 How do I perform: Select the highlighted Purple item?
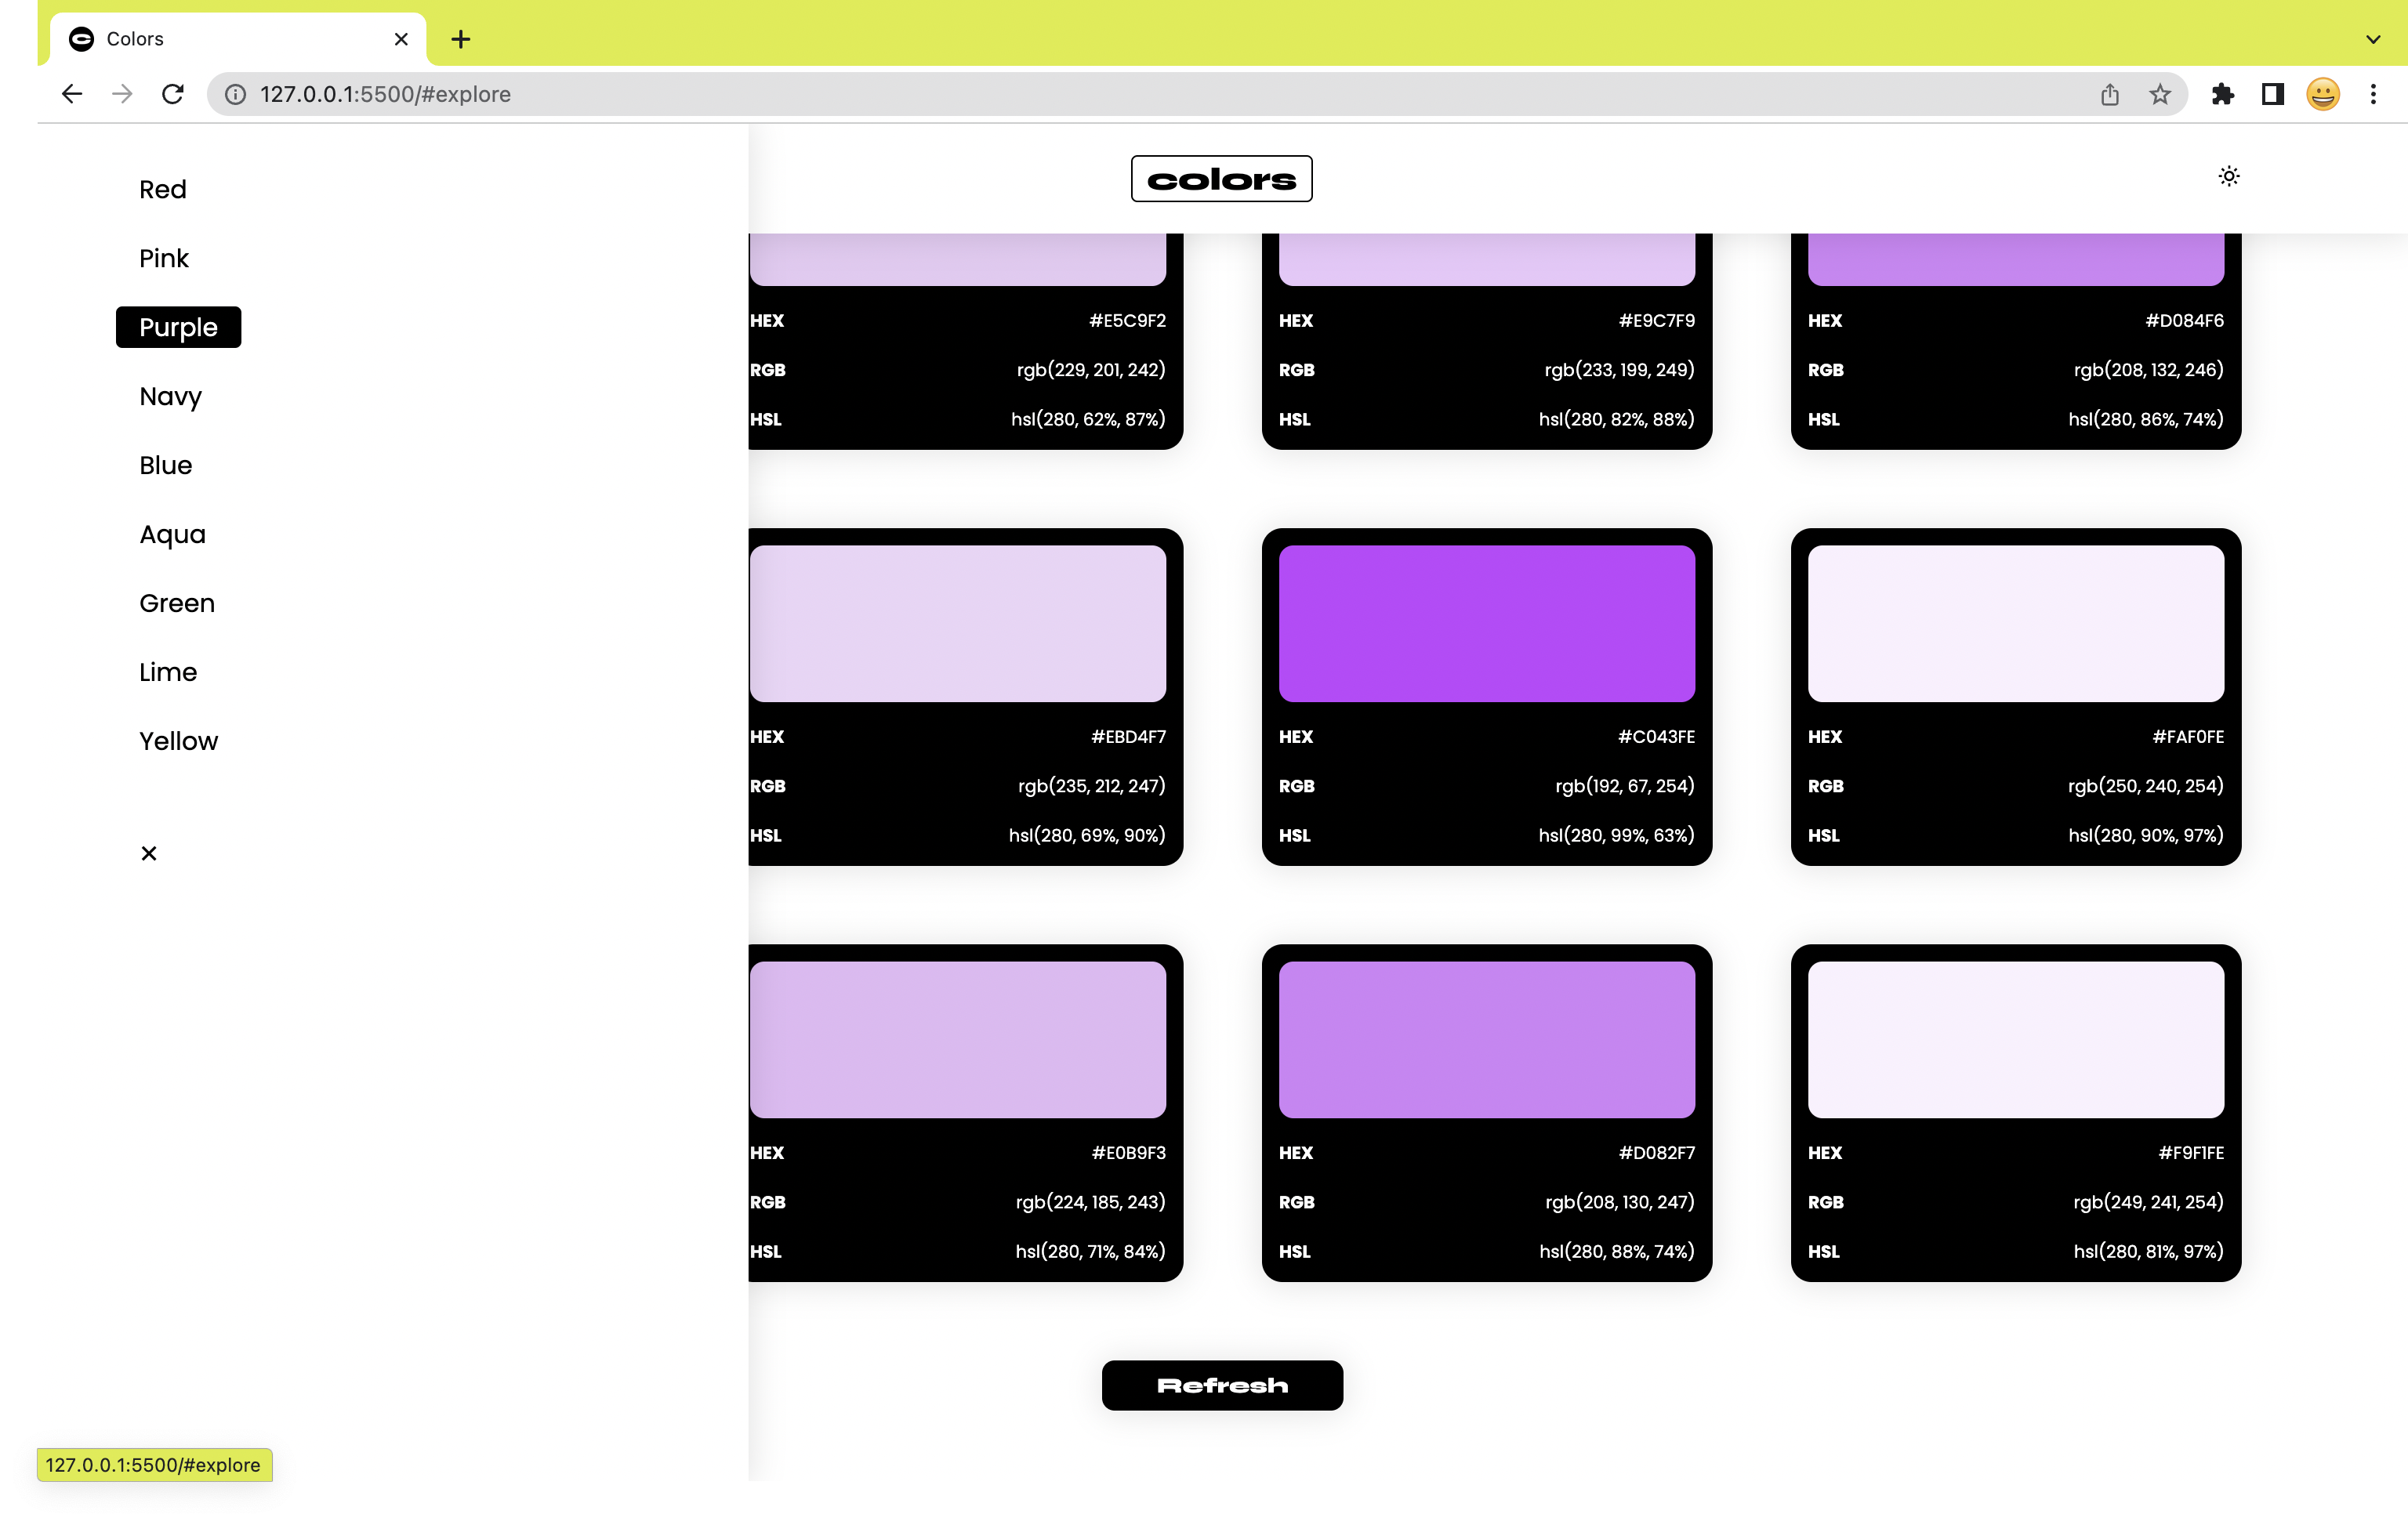[x=178, y=327]
